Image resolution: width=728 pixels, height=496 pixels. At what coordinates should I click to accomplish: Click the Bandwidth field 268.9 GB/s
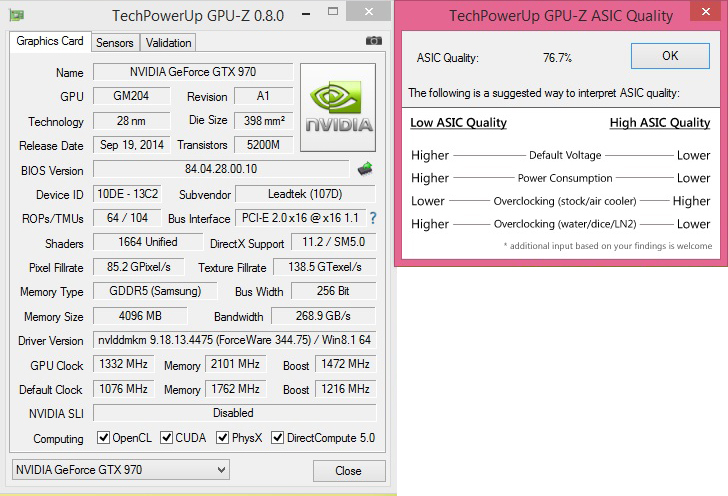tap(323, 316)
